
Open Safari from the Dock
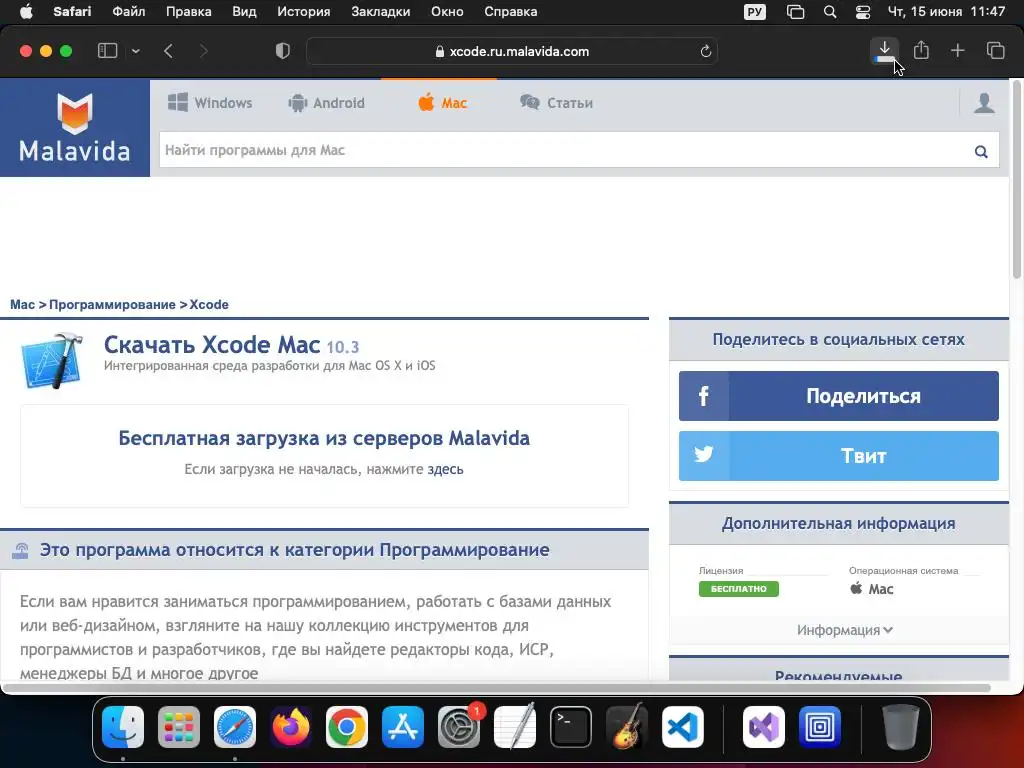coord(235,727)
